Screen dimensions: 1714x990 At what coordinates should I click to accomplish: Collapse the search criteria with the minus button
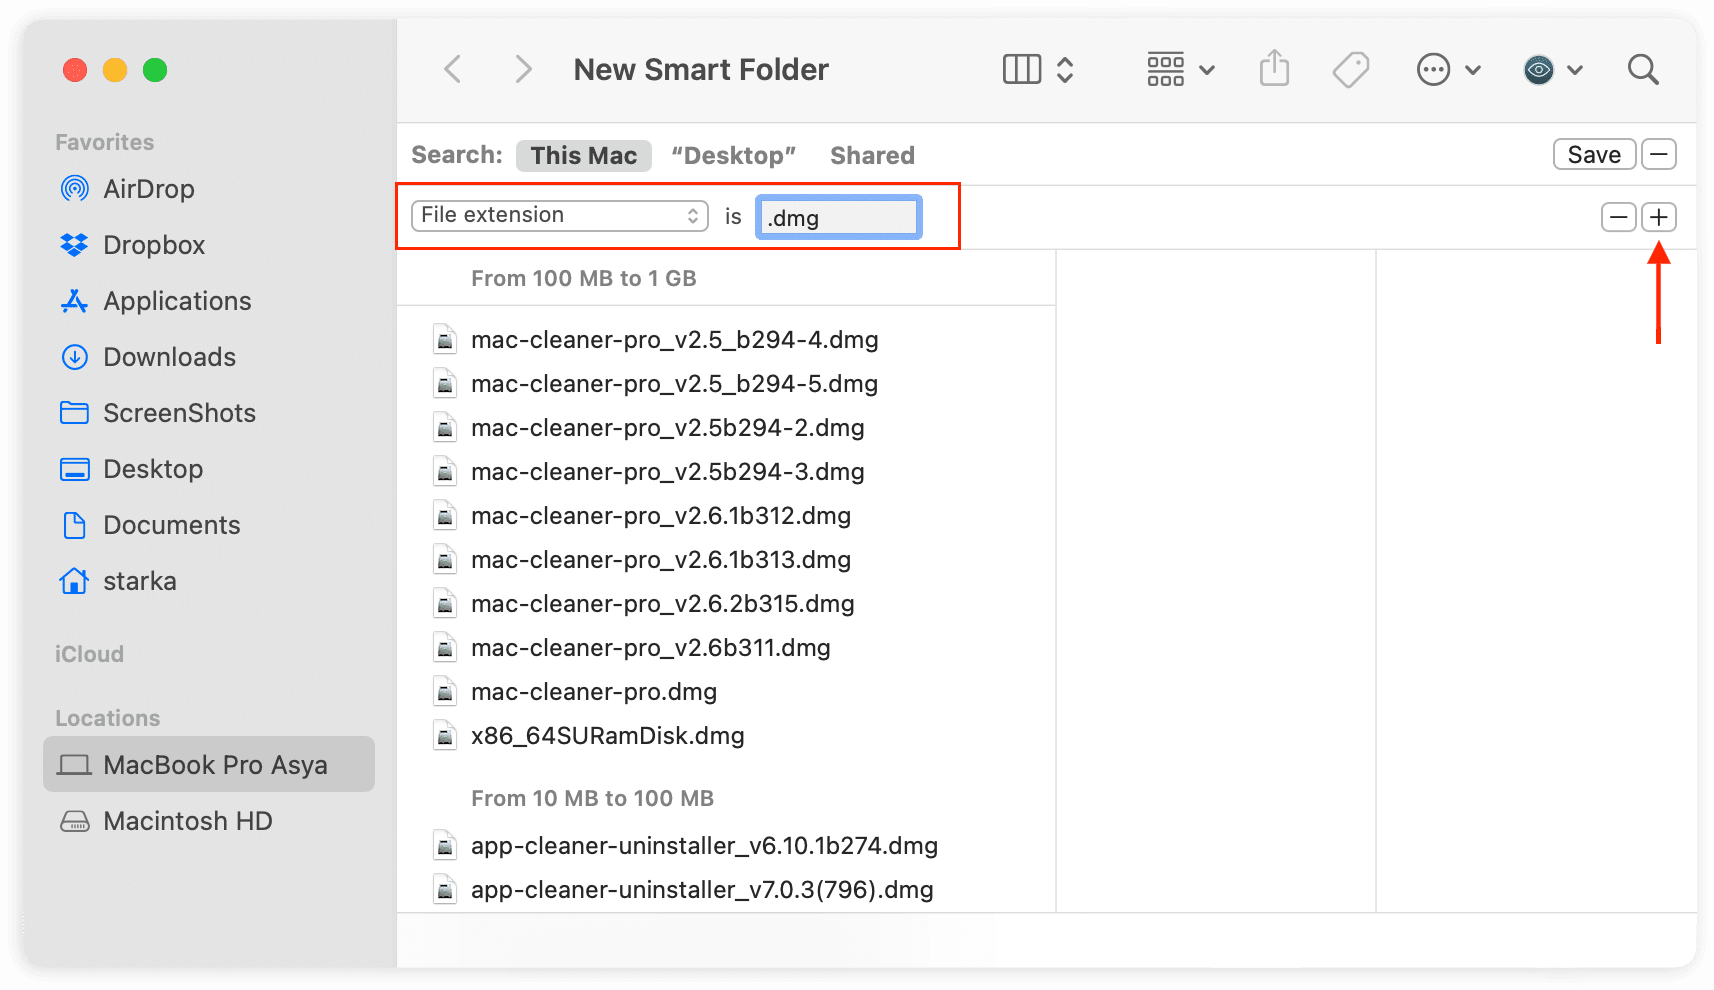click(1658, 154)
